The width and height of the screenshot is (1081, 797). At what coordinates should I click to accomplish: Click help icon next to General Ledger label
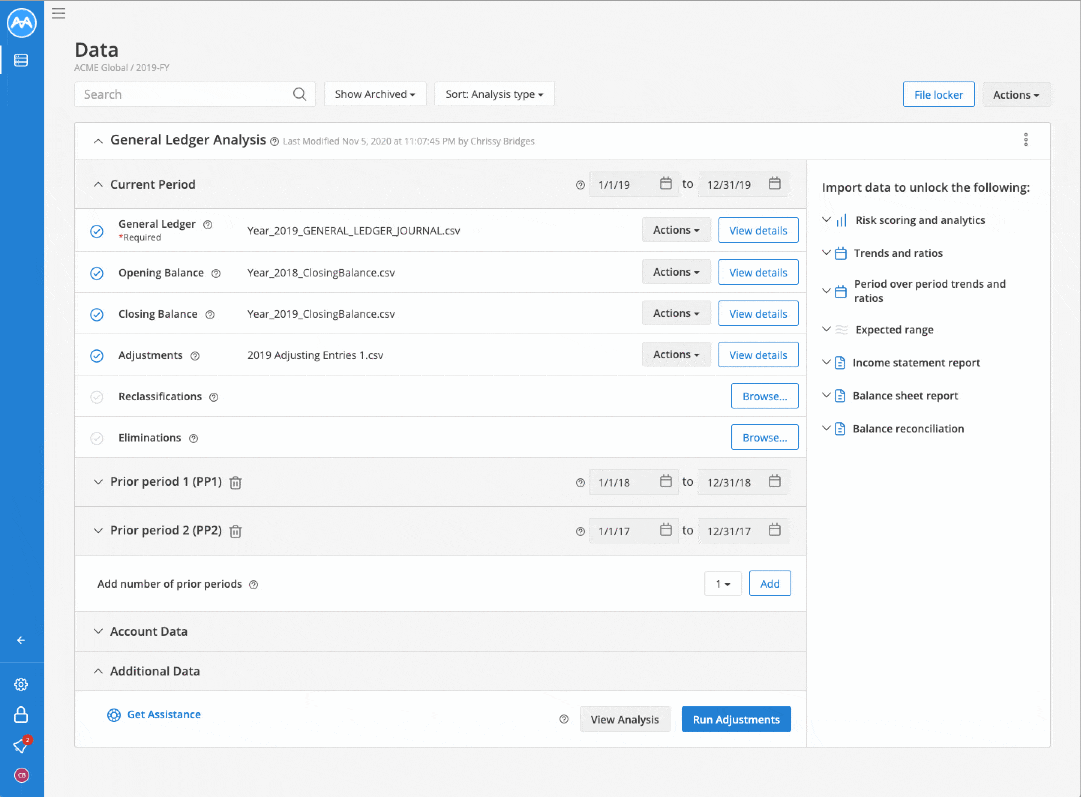coord(208,224)
